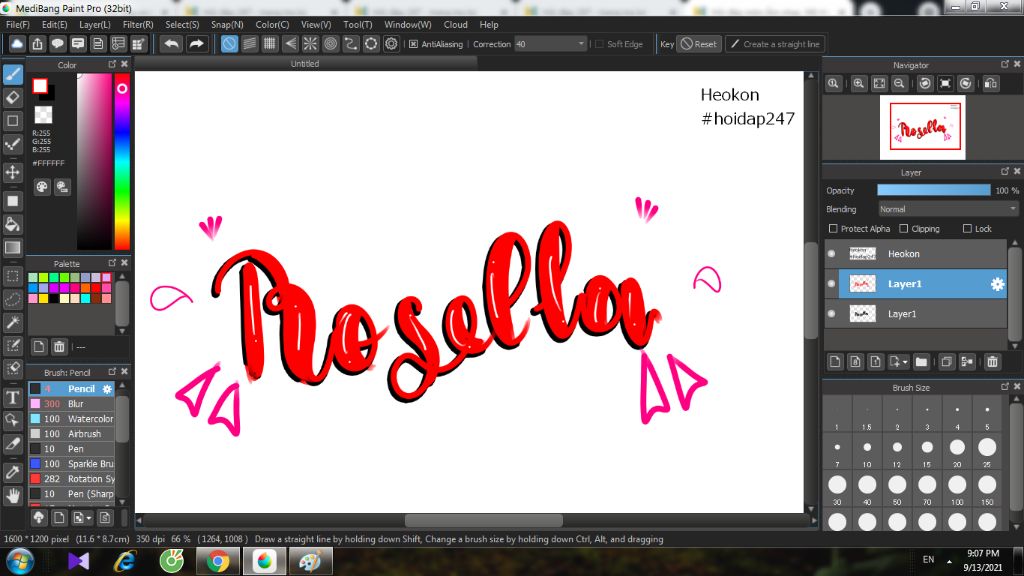
Task: Pop out the Brush Size panel
Action: click(1005, 387)
